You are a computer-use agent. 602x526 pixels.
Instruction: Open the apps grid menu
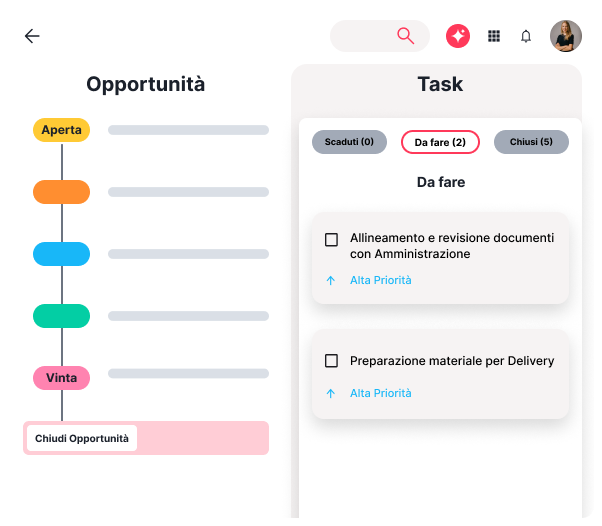point(494,36)
